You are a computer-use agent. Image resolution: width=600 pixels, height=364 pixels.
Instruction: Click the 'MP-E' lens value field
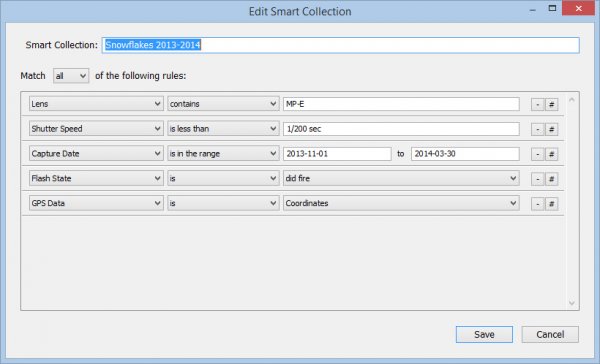pos(401,104)
